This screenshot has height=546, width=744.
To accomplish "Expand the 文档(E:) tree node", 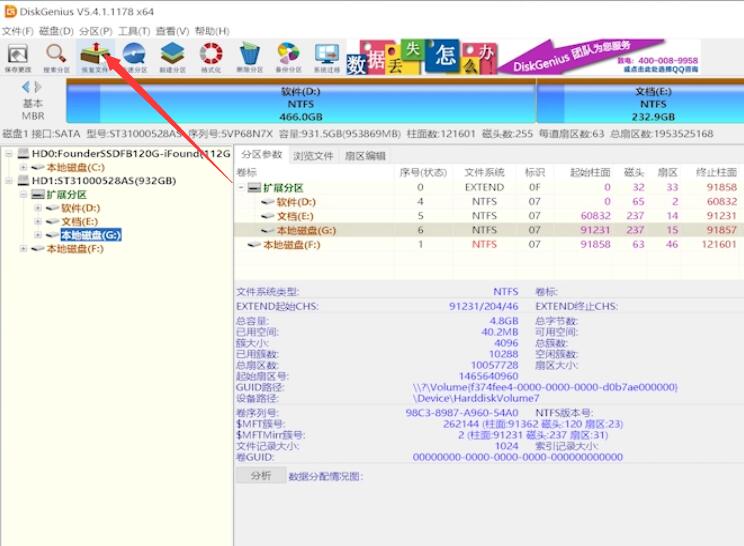I will click(x=38, y=222).
